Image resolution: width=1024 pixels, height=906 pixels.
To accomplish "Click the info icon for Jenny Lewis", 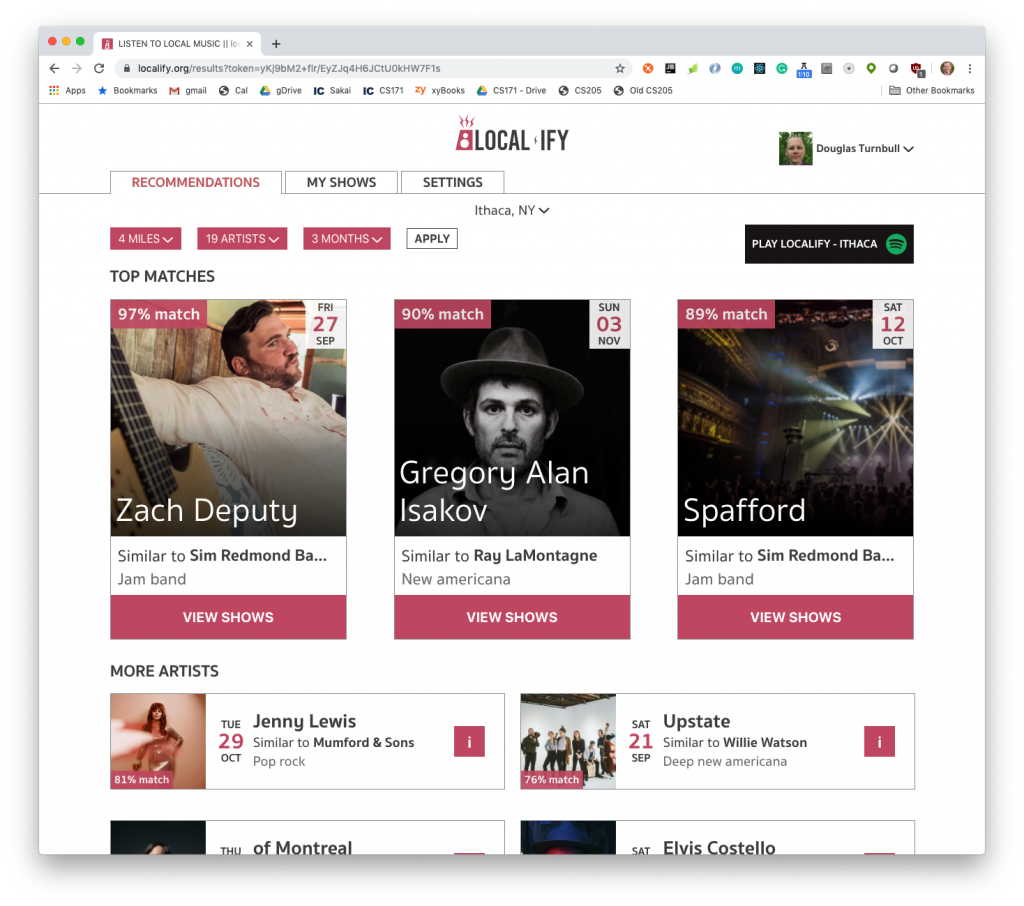I will coord(469,741).
